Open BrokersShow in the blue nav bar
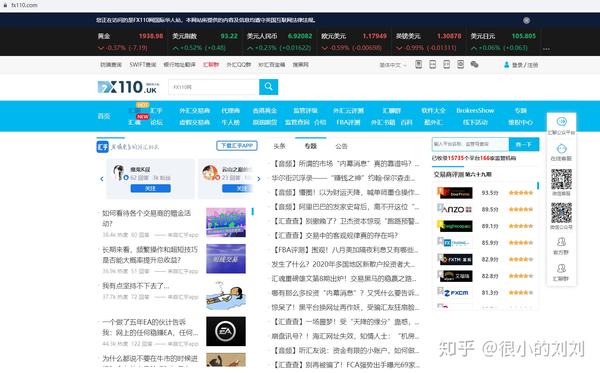 point(475,111)
